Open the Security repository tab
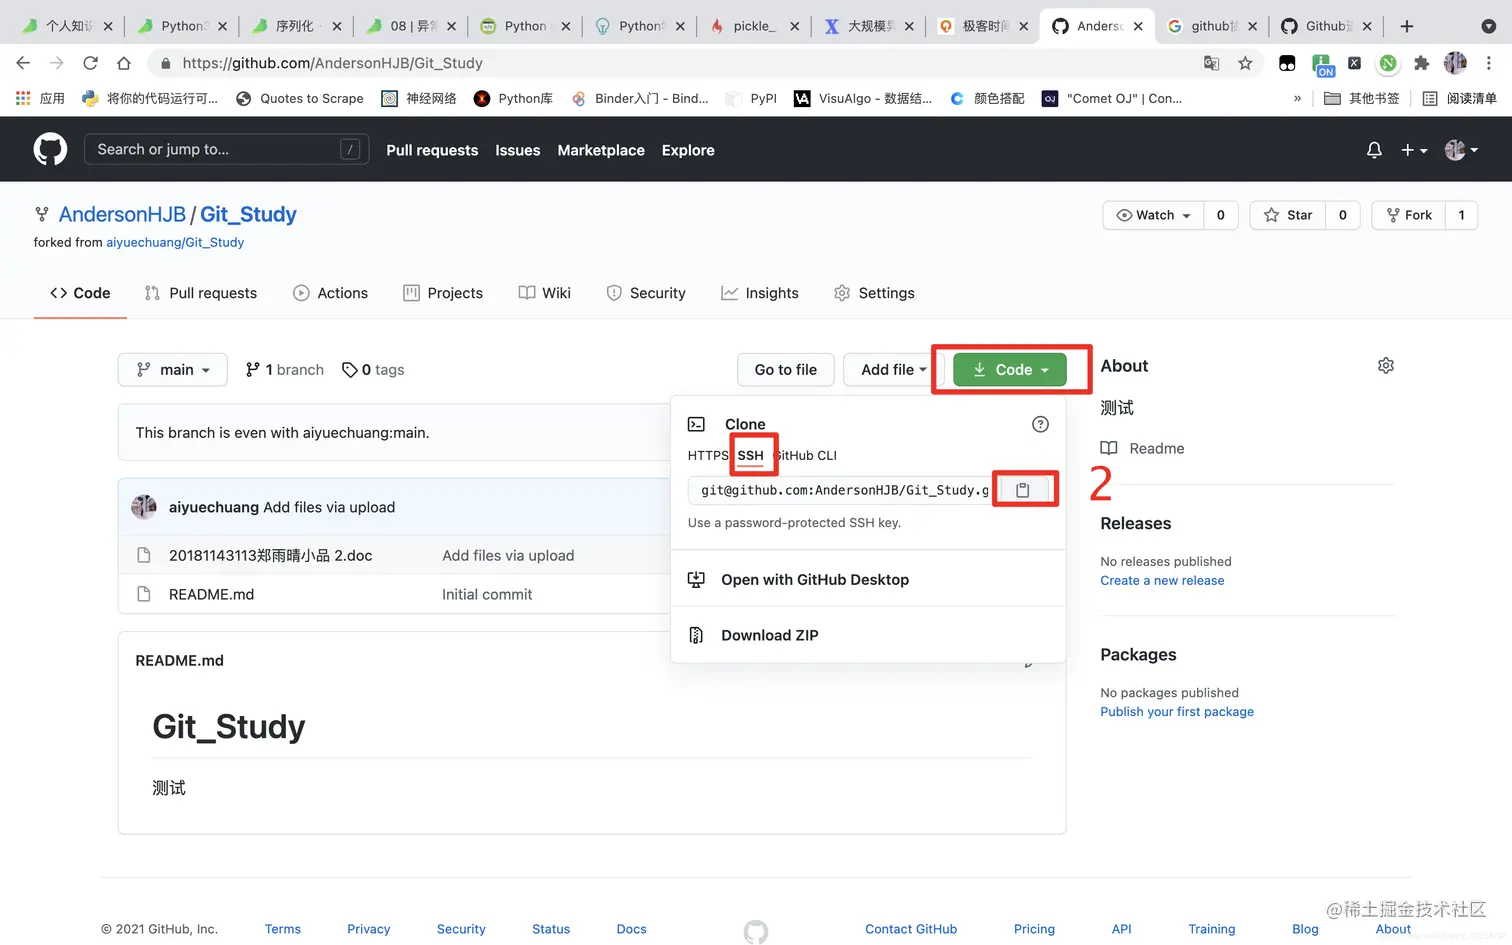Screen dimensions: 1512x945 point(646,293)
